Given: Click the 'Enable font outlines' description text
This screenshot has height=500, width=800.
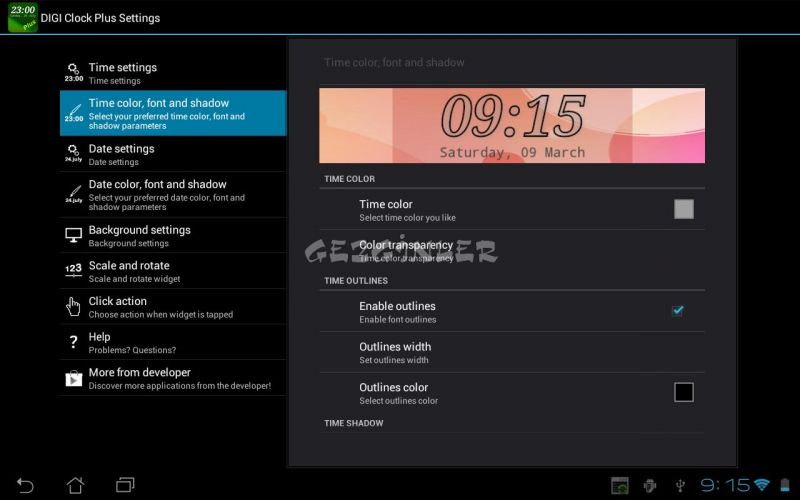Looking at the screenshot, I should 397,320.
